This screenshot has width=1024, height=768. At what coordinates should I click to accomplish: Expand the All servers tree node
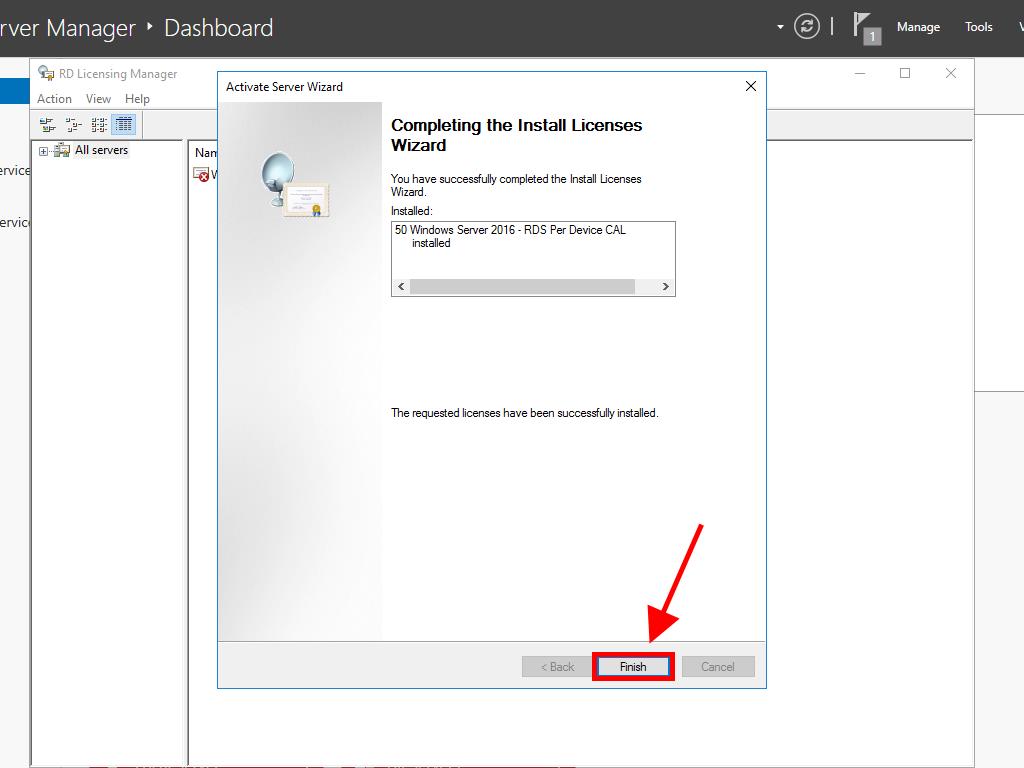tap(43, 151)
